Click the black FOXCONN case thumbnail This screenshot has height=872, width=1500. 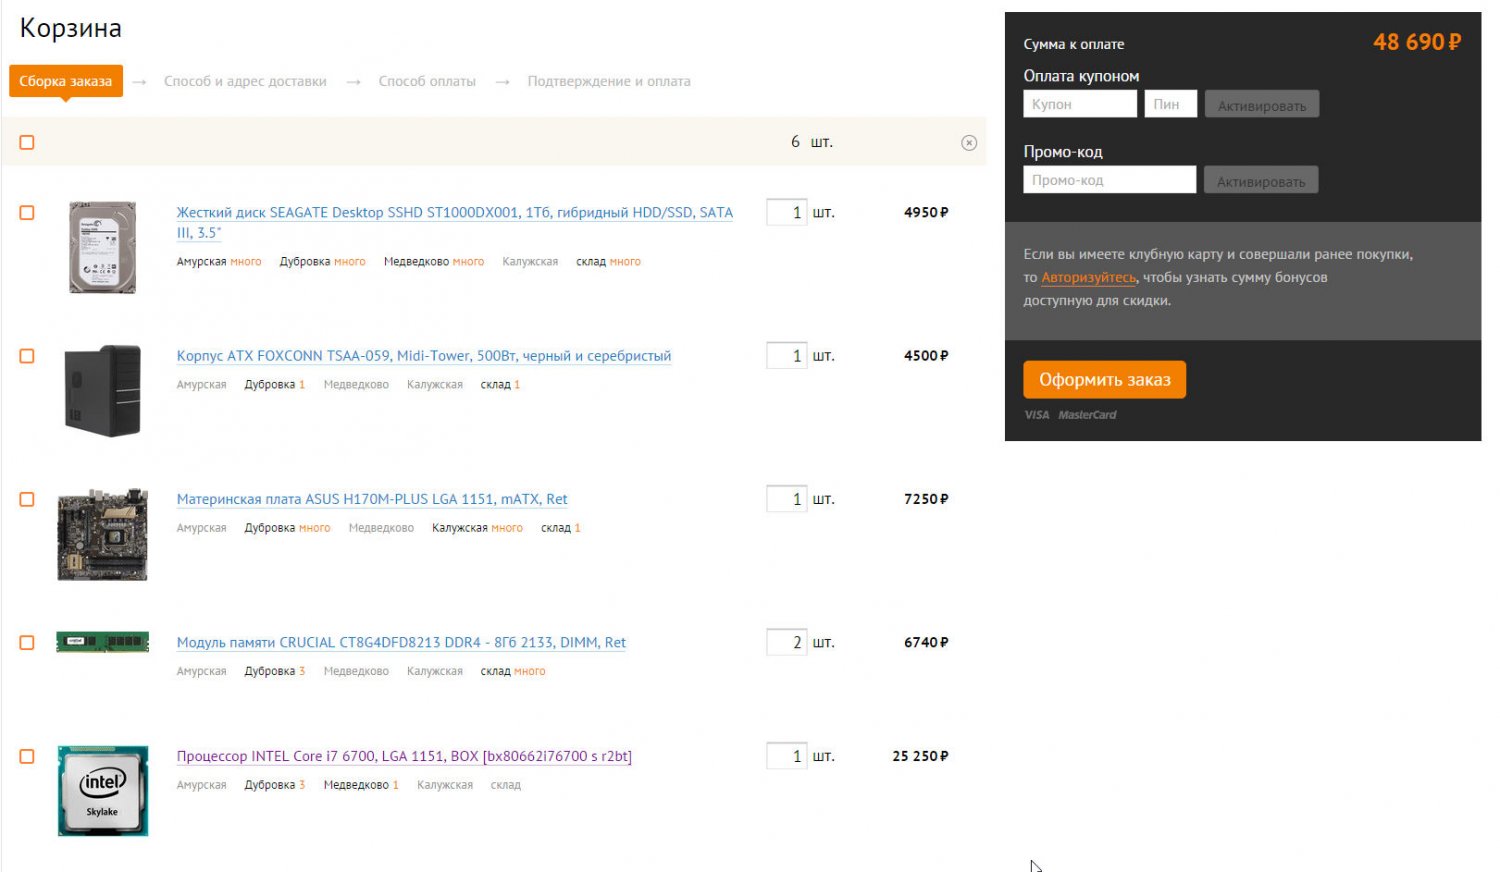tap(103, 391)
